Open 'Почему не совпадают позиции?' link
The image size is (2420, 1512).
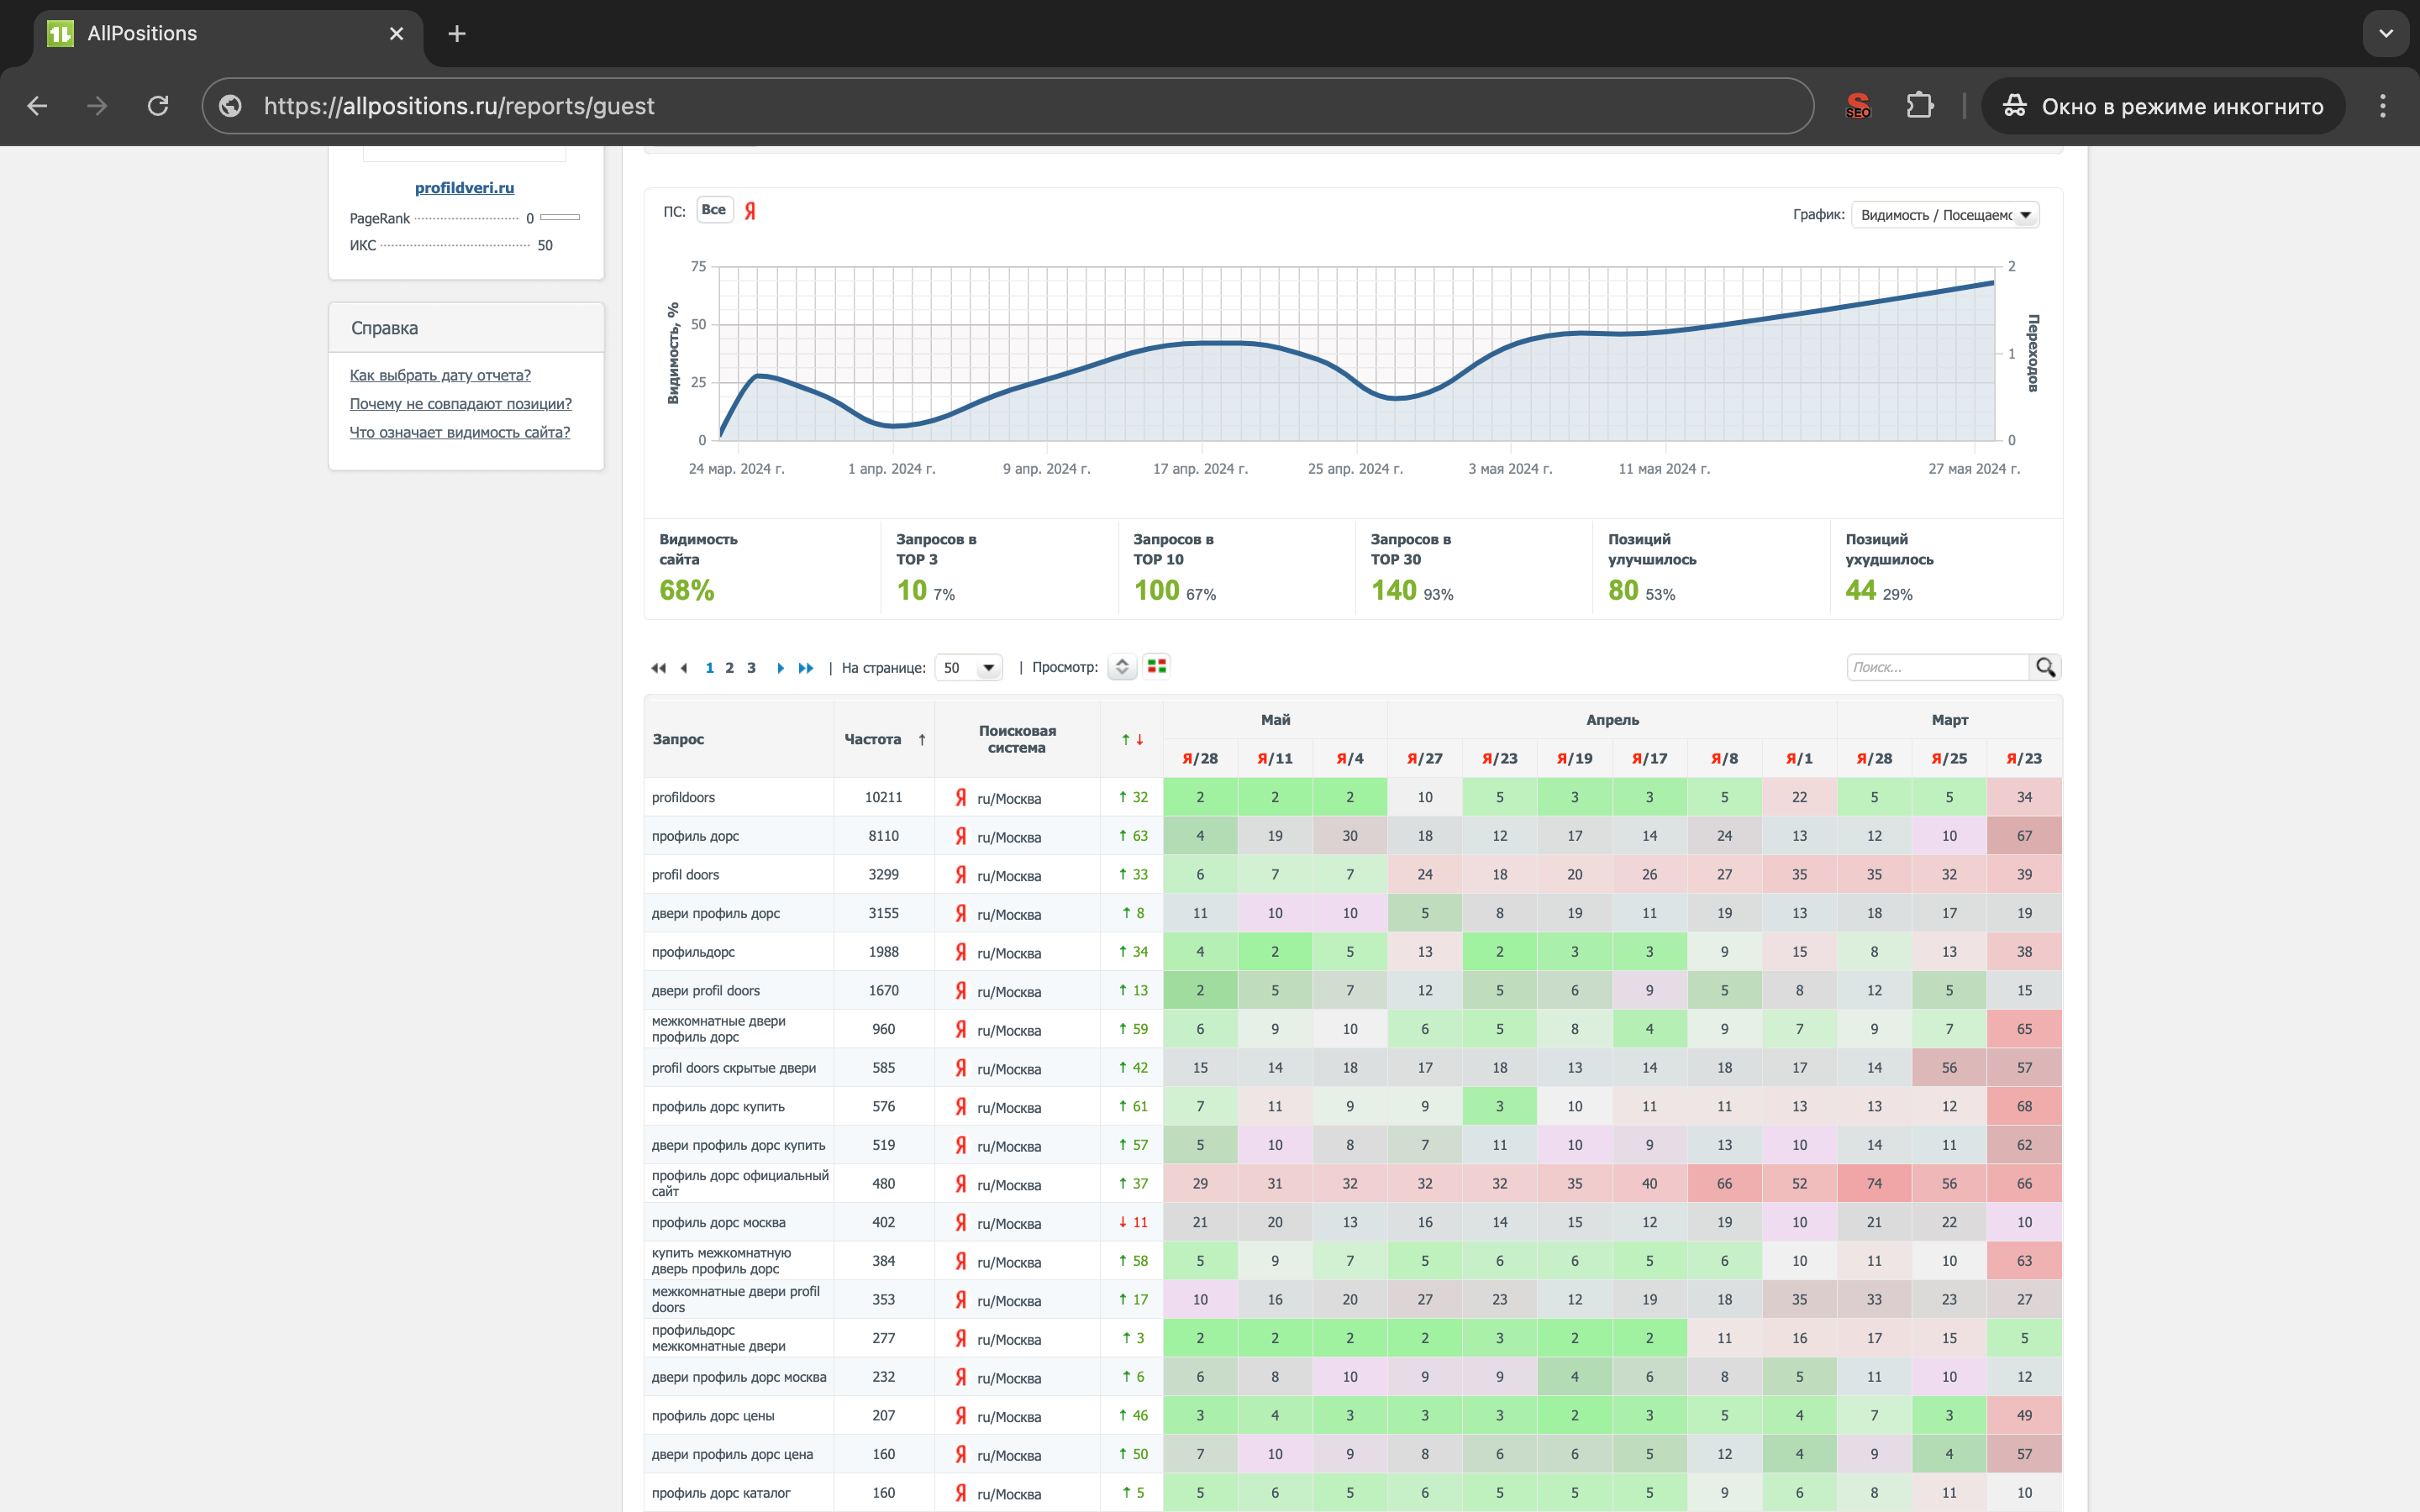[461, 404]
